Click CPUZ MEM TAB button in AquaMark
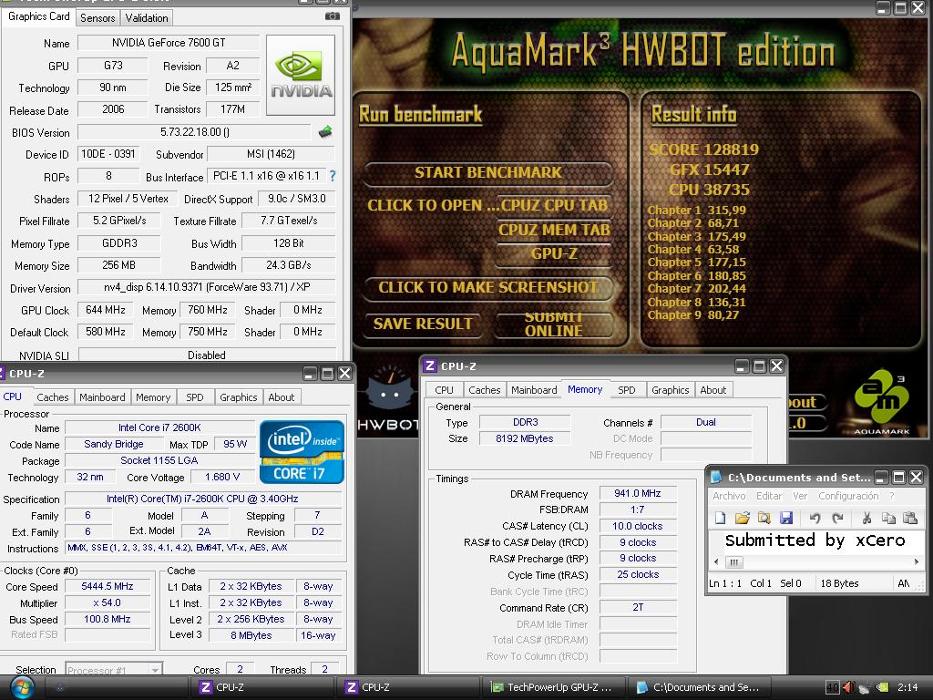933x700 pixels. 554,230
